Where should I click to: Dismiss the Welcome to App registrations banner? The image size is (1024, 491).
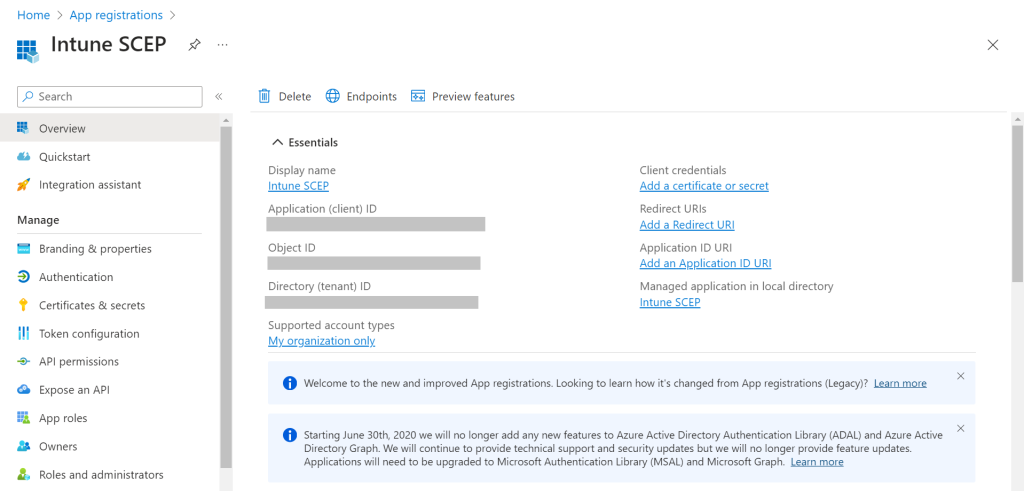pyautogui.click(x=960, y=376)
